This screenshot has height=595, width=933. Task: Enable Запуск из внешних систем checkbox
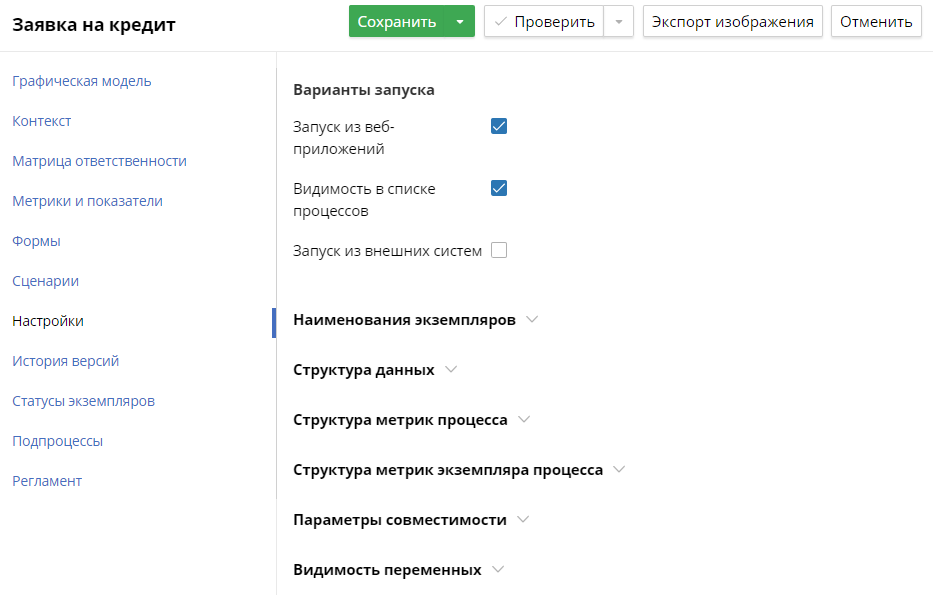[499, 250]
